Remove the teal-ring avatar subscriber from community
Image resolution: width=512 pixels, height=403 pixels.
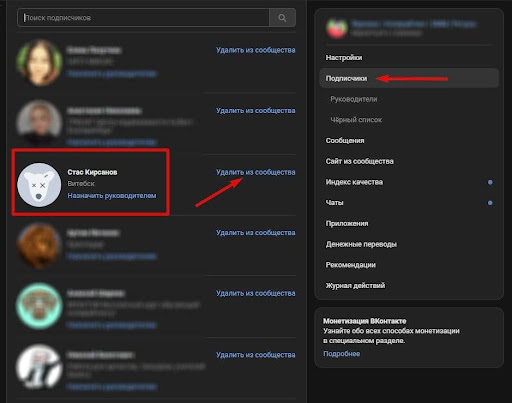[255, 293]
